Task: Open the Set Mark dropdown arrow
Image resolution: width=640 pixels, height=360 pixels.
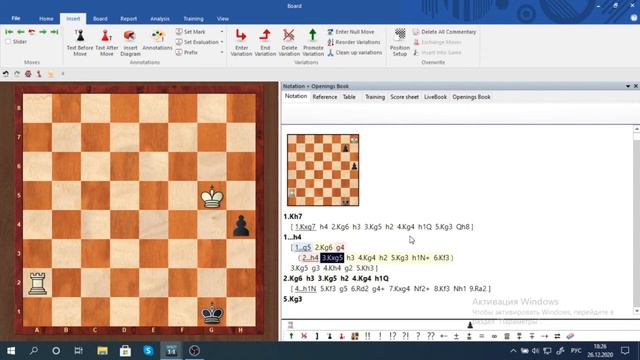Action: (x=222, y=32)
